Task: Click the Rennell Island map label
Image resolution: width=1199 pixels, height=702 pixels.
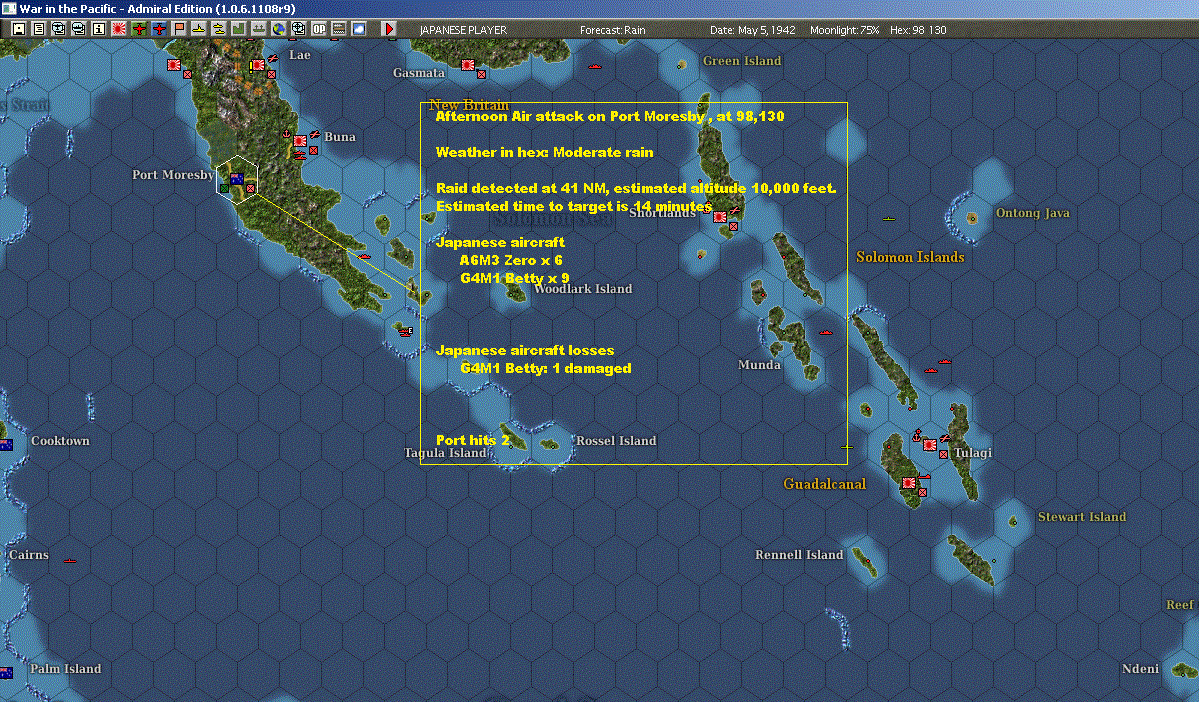Action: (799, 554)
